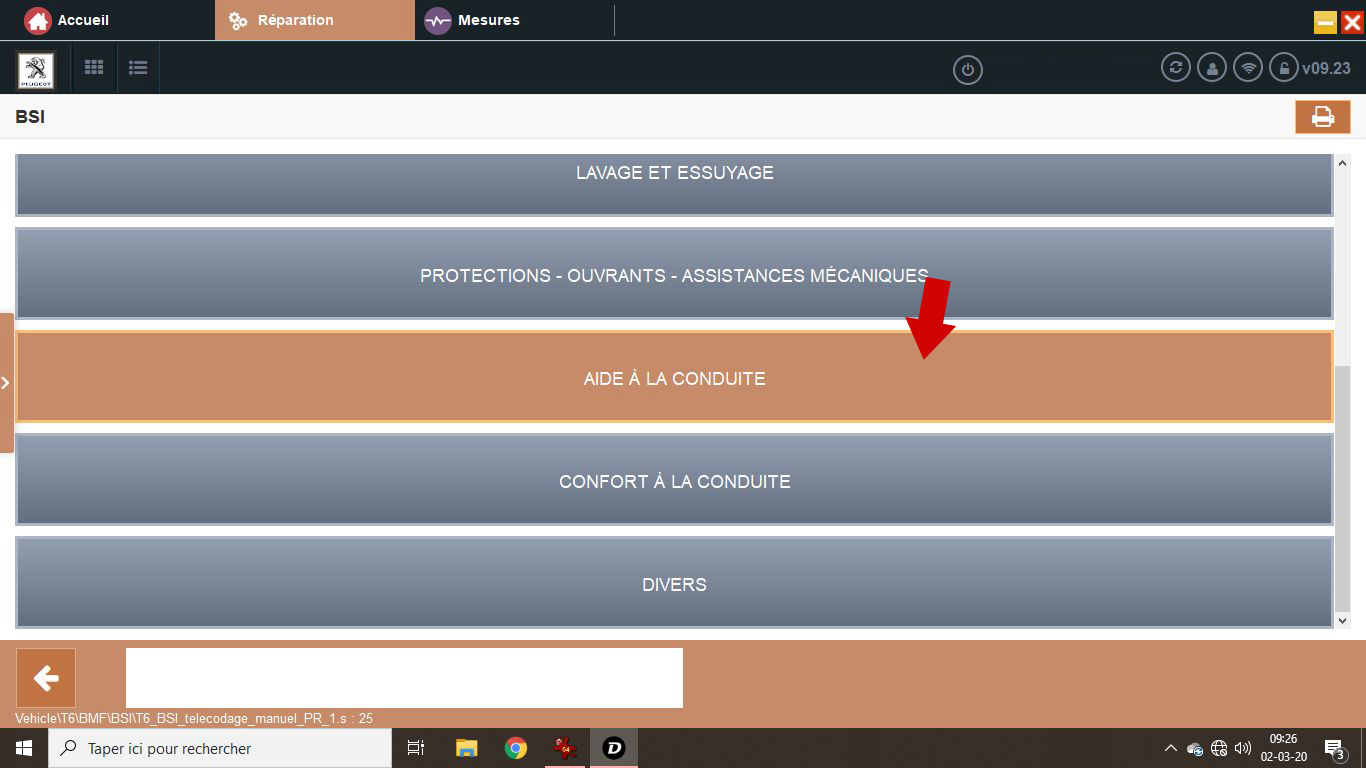
Task: Close the application window
Action: [x=1352, y=22]
